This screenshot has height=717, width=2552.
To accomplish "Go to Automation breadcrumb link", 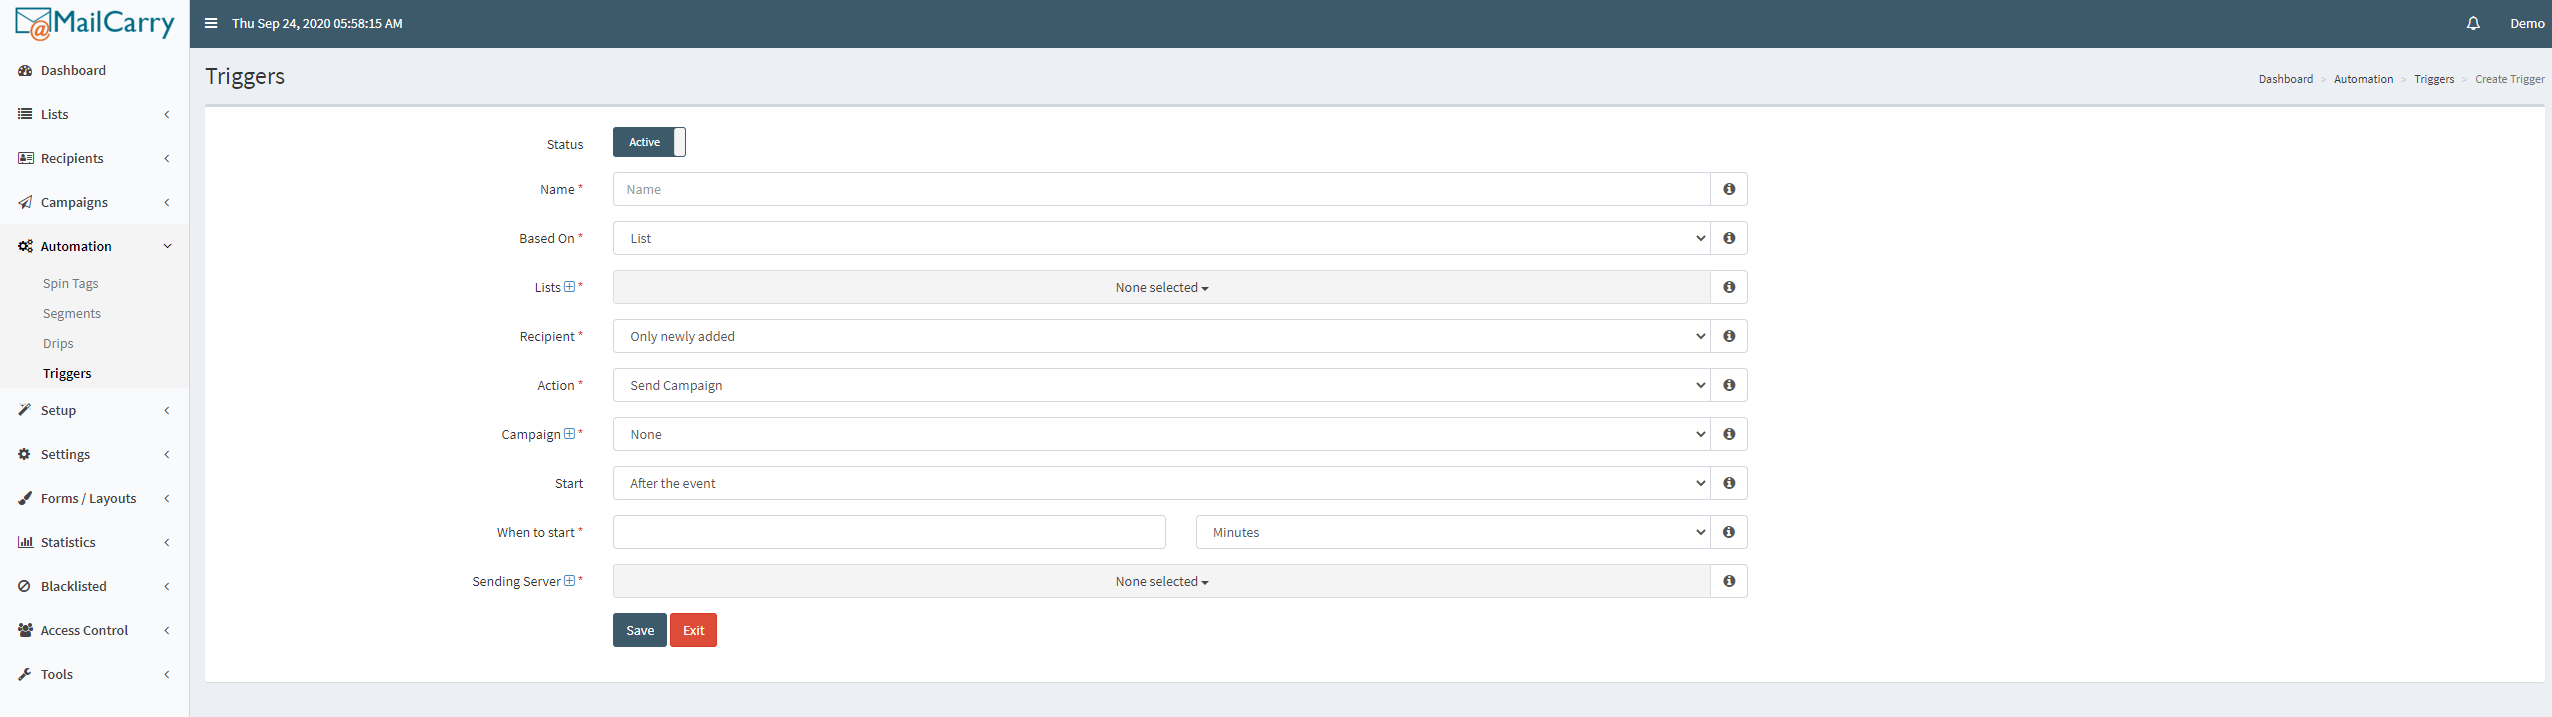I will pos(2363,79).
